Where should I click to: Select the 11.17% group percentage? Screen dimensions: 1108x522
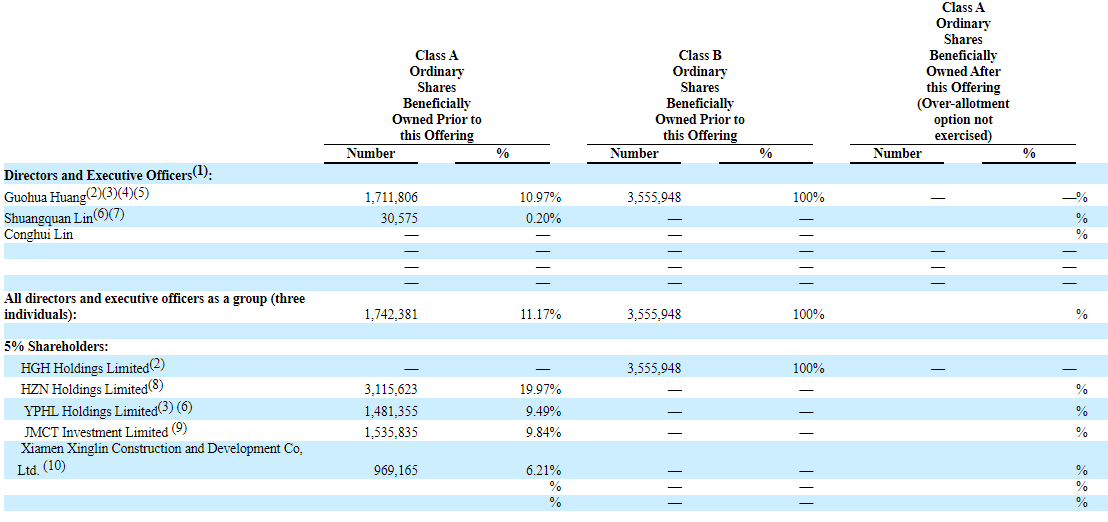[x=541, y=314]
